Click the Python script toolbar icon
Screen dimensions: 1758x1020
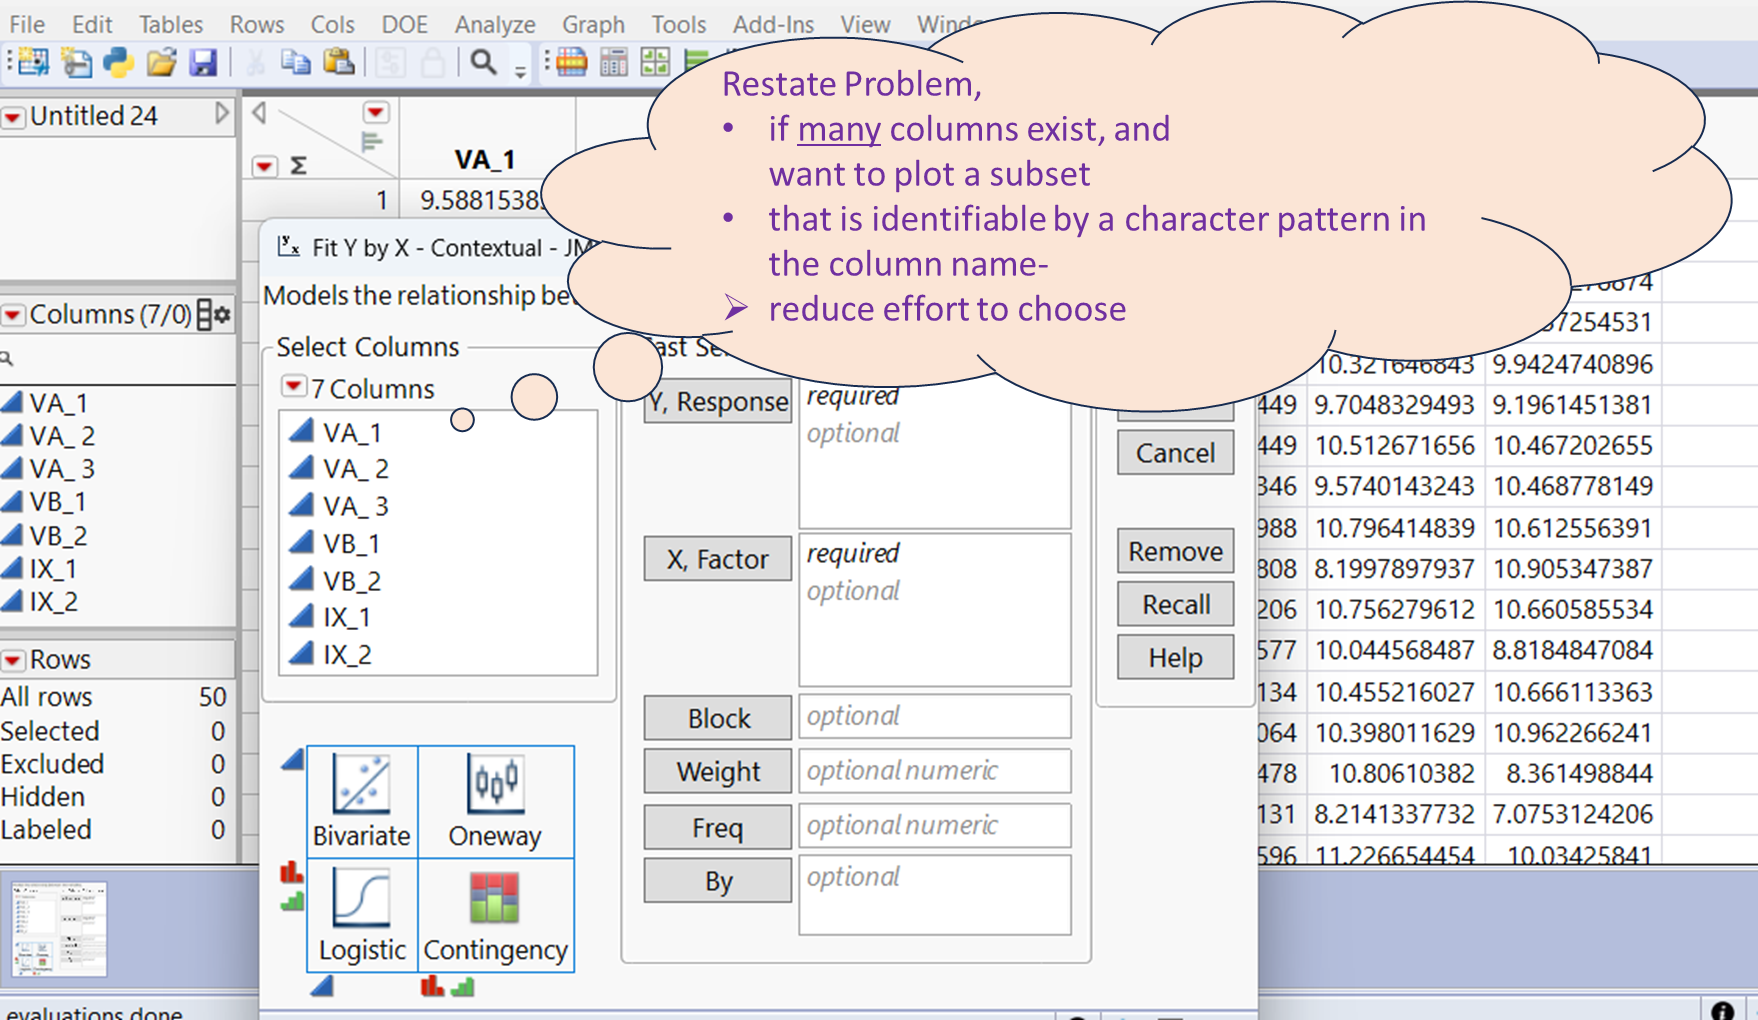119,63
